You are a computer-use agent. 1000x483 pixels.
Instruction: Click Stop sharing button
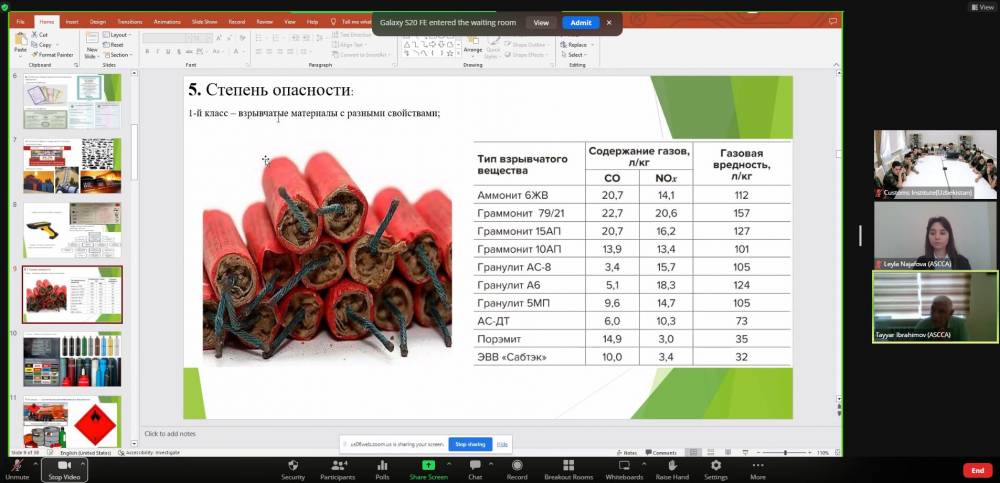[471, 444]
